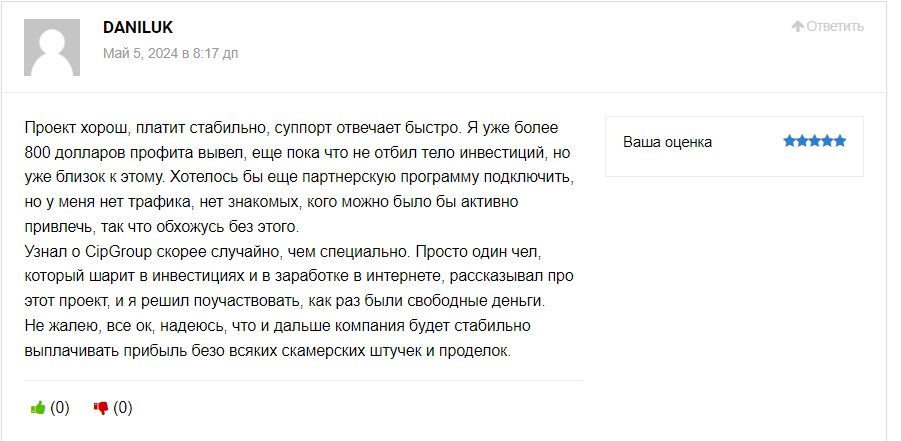Viewport: 901px width, 441px height.
Task: Click the dislike count next to thumbs-down
Action: click(123, 408)
